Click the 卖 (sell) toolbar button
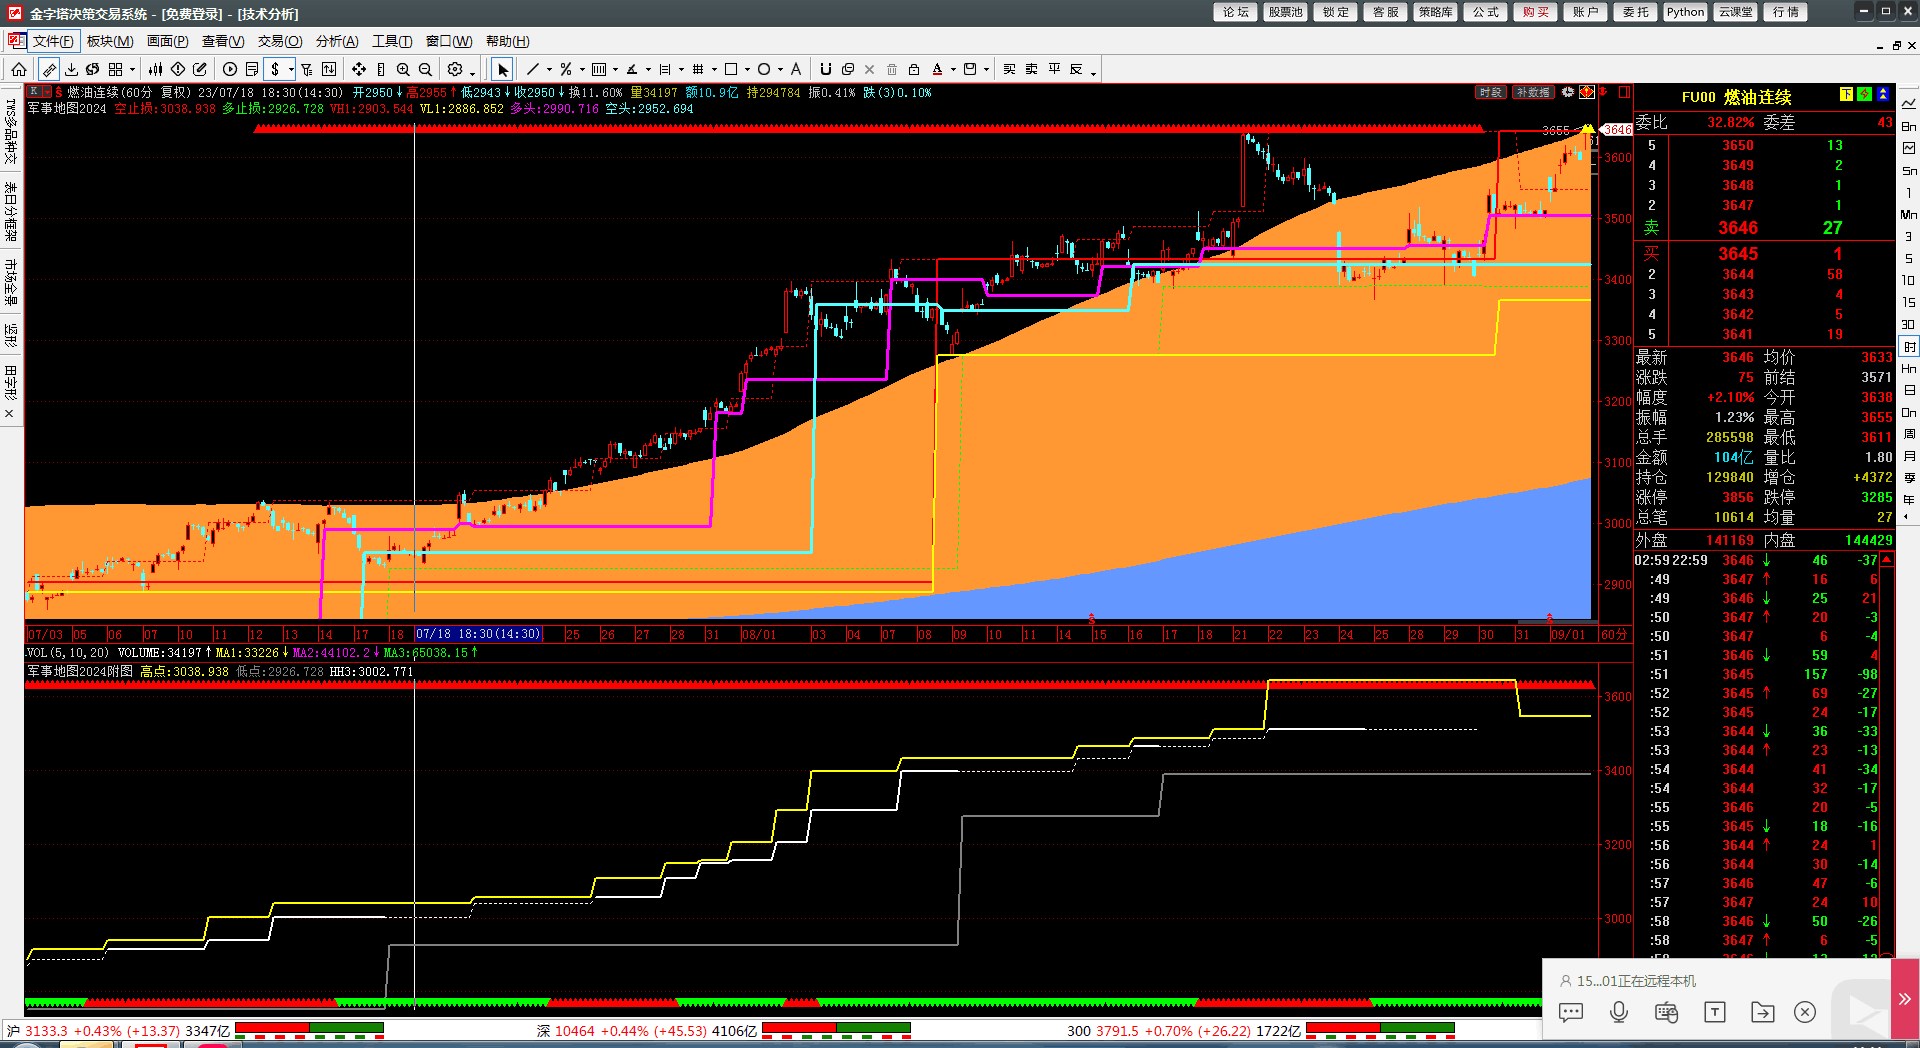Image resolution: width=1920 pixels, height=1048 pixels. point(1031,69)
